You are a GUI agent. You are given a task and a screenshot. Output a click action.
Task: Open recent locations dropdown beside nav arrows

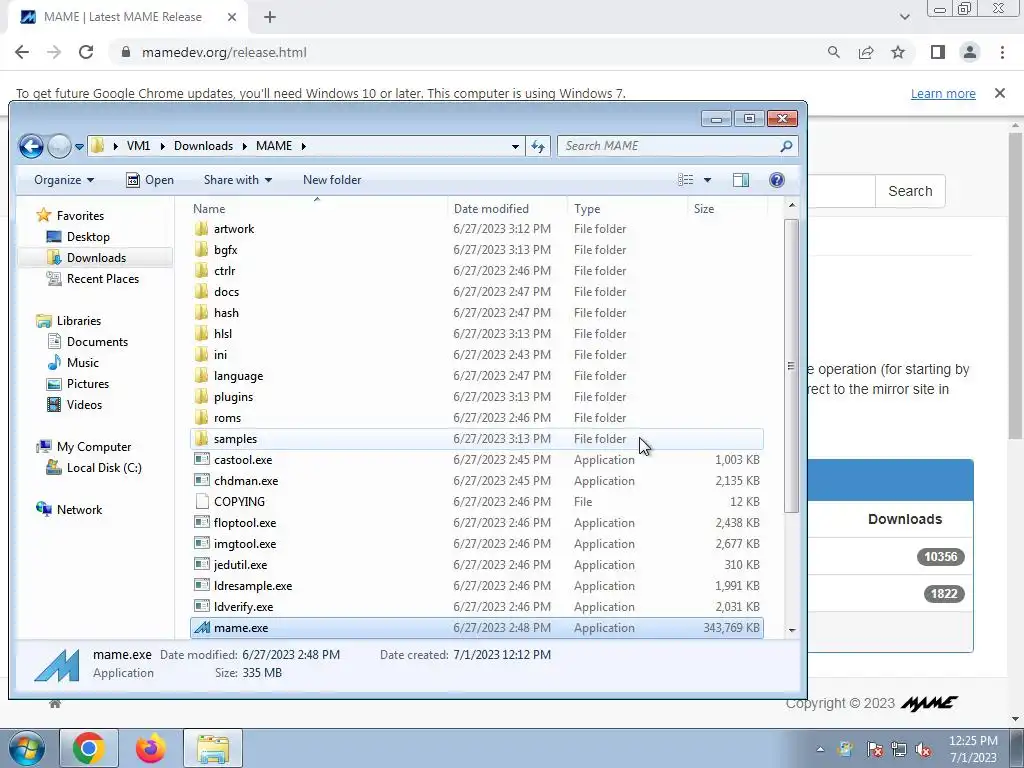pos(79,146)
